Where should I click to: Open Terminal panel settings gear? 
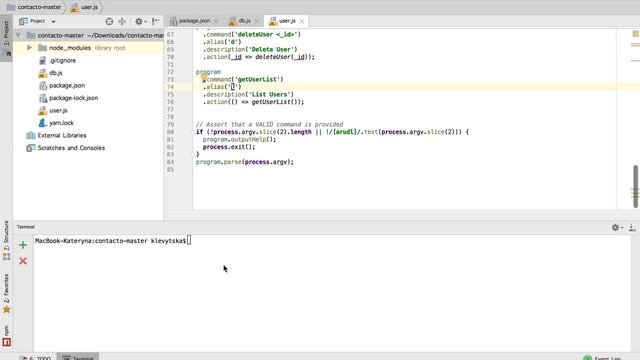click(x=616, y=227)
